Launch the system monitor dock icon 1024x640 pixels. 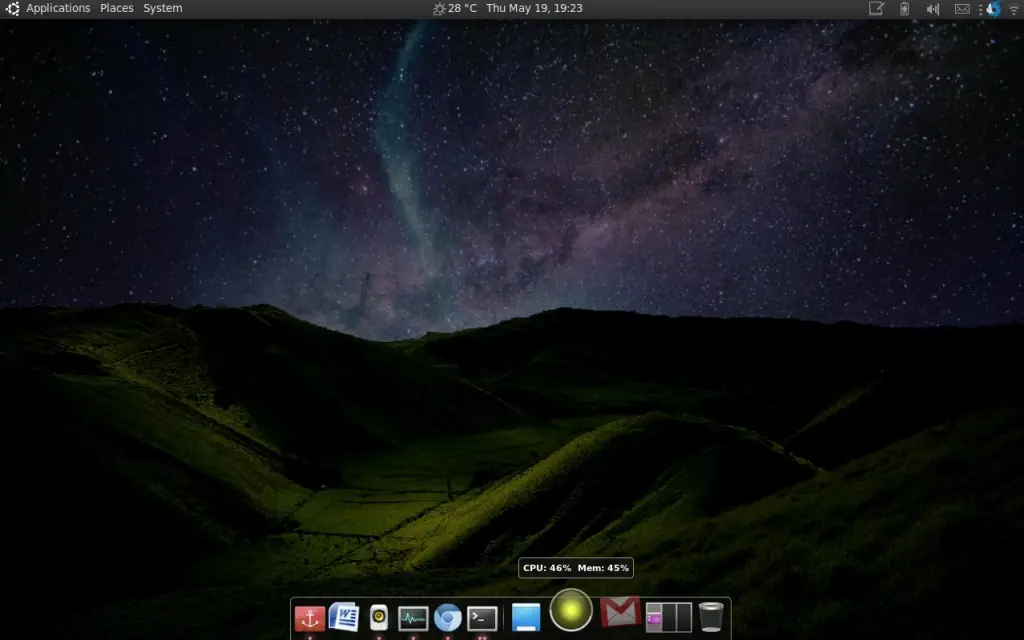point(413,618)
